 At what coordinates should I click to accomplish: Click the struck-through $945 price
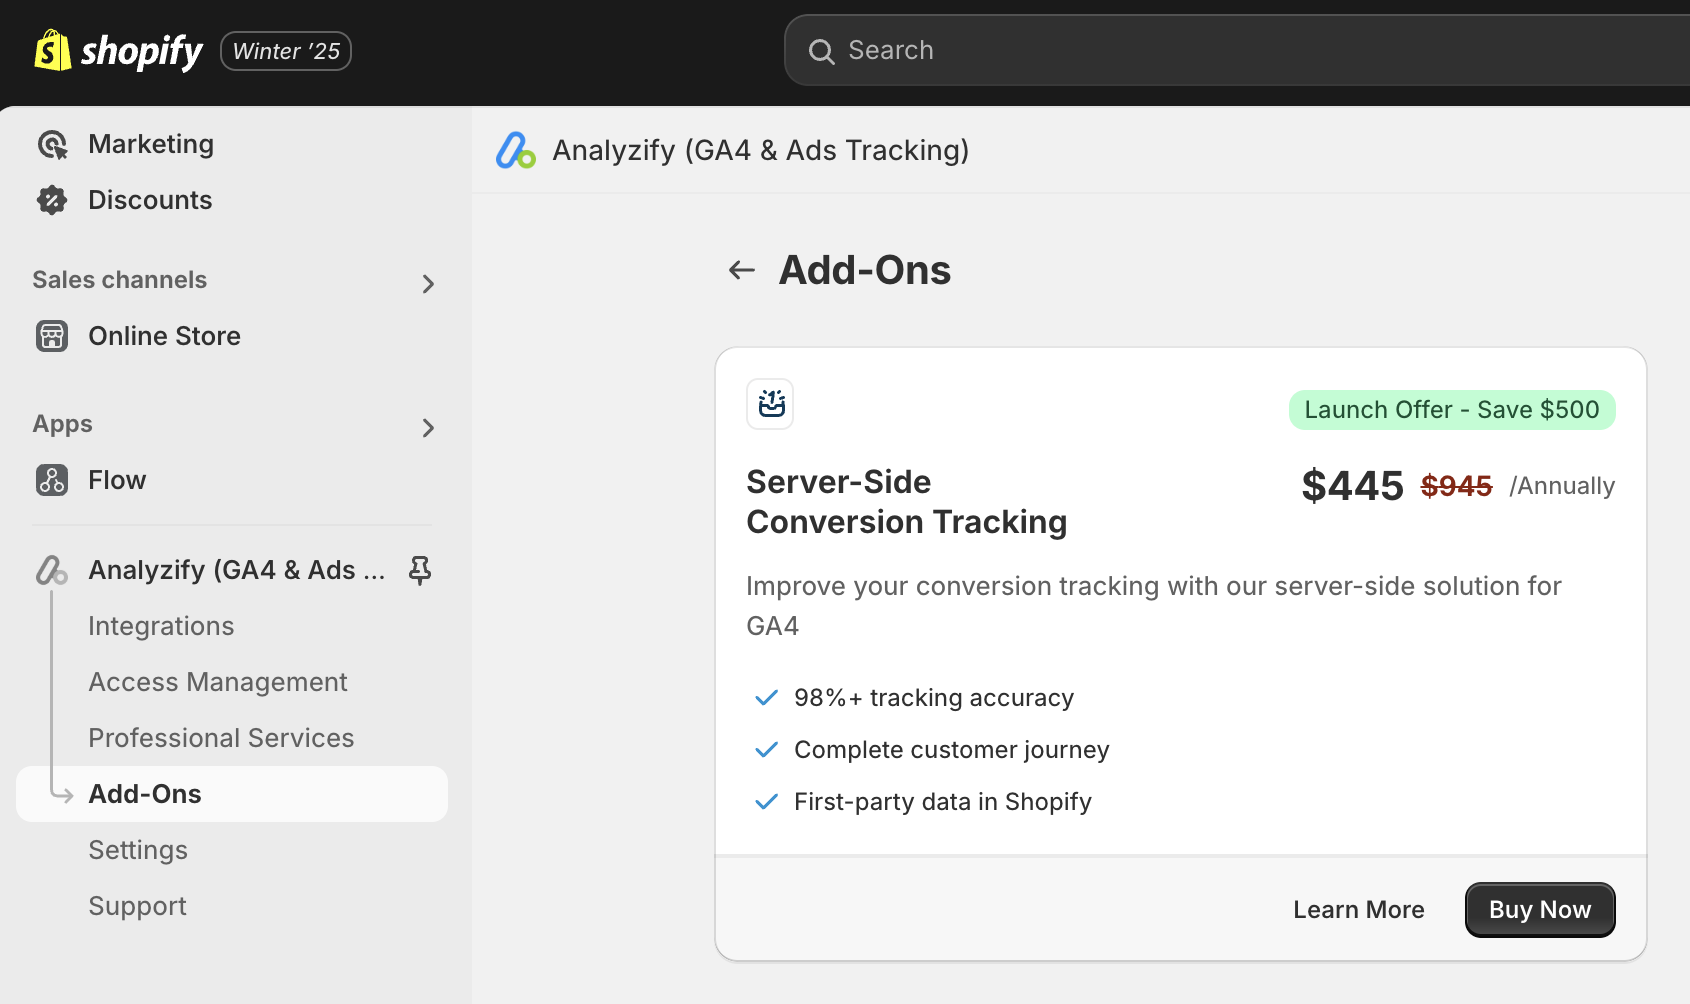[x=1456, y=486]
